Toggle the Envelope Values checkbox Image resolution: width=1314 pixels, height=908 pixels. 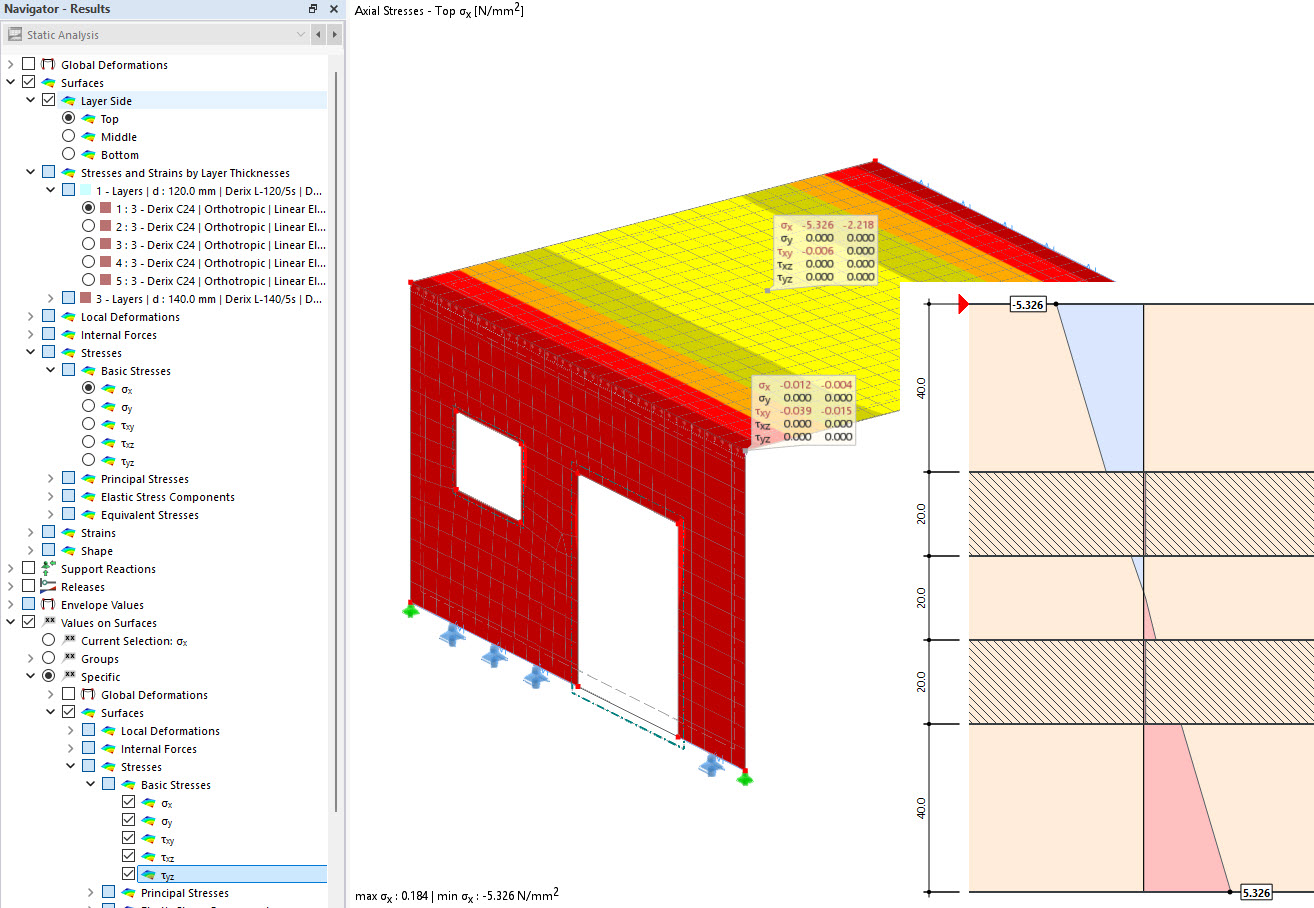pos(28,605)
